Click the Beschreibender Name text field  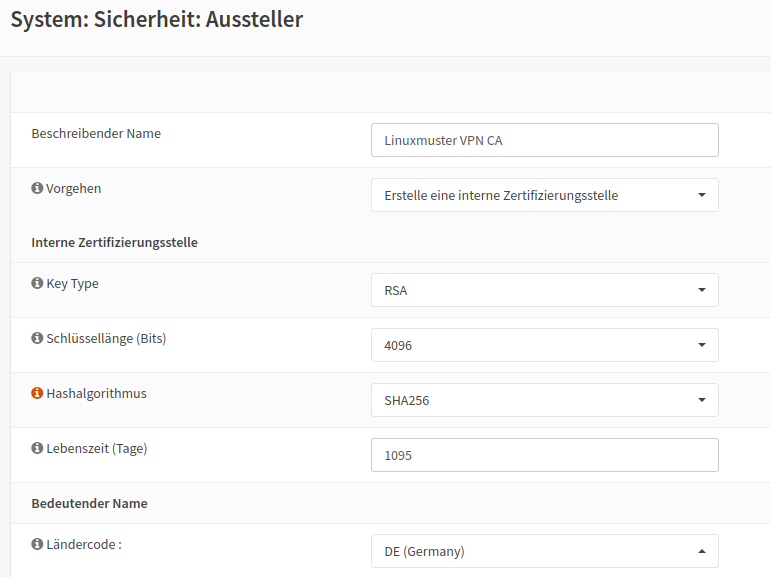point(545,140)
